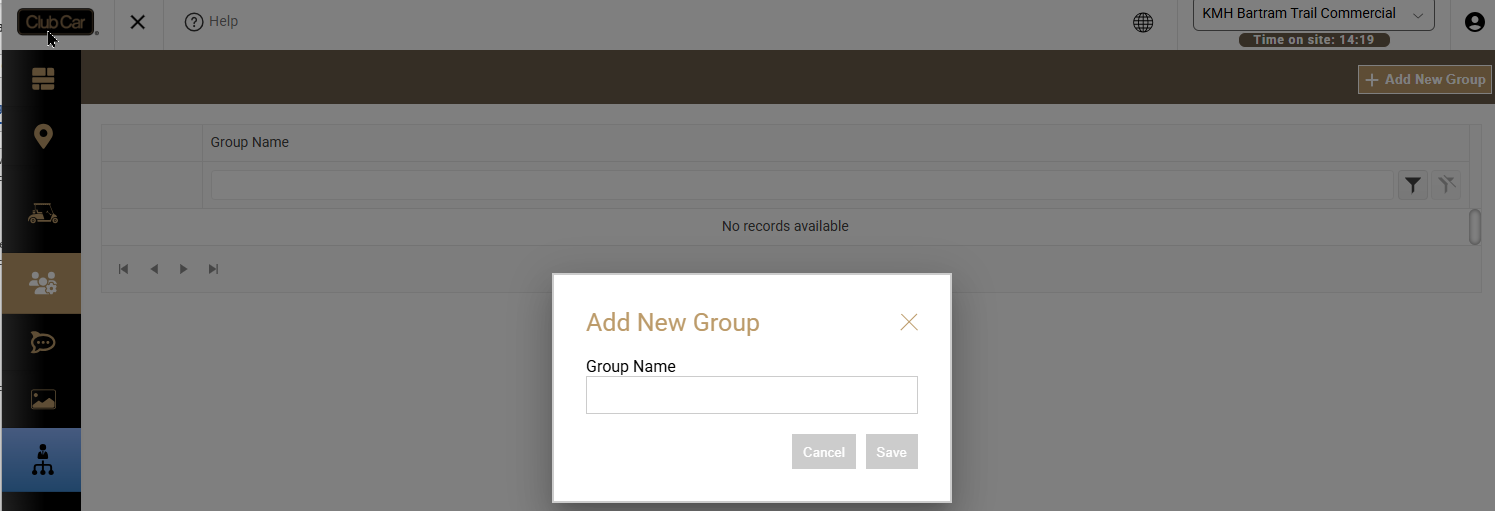Open the Help link
The height and width of the screenshot is (511, 1495).
pos(212,22)
